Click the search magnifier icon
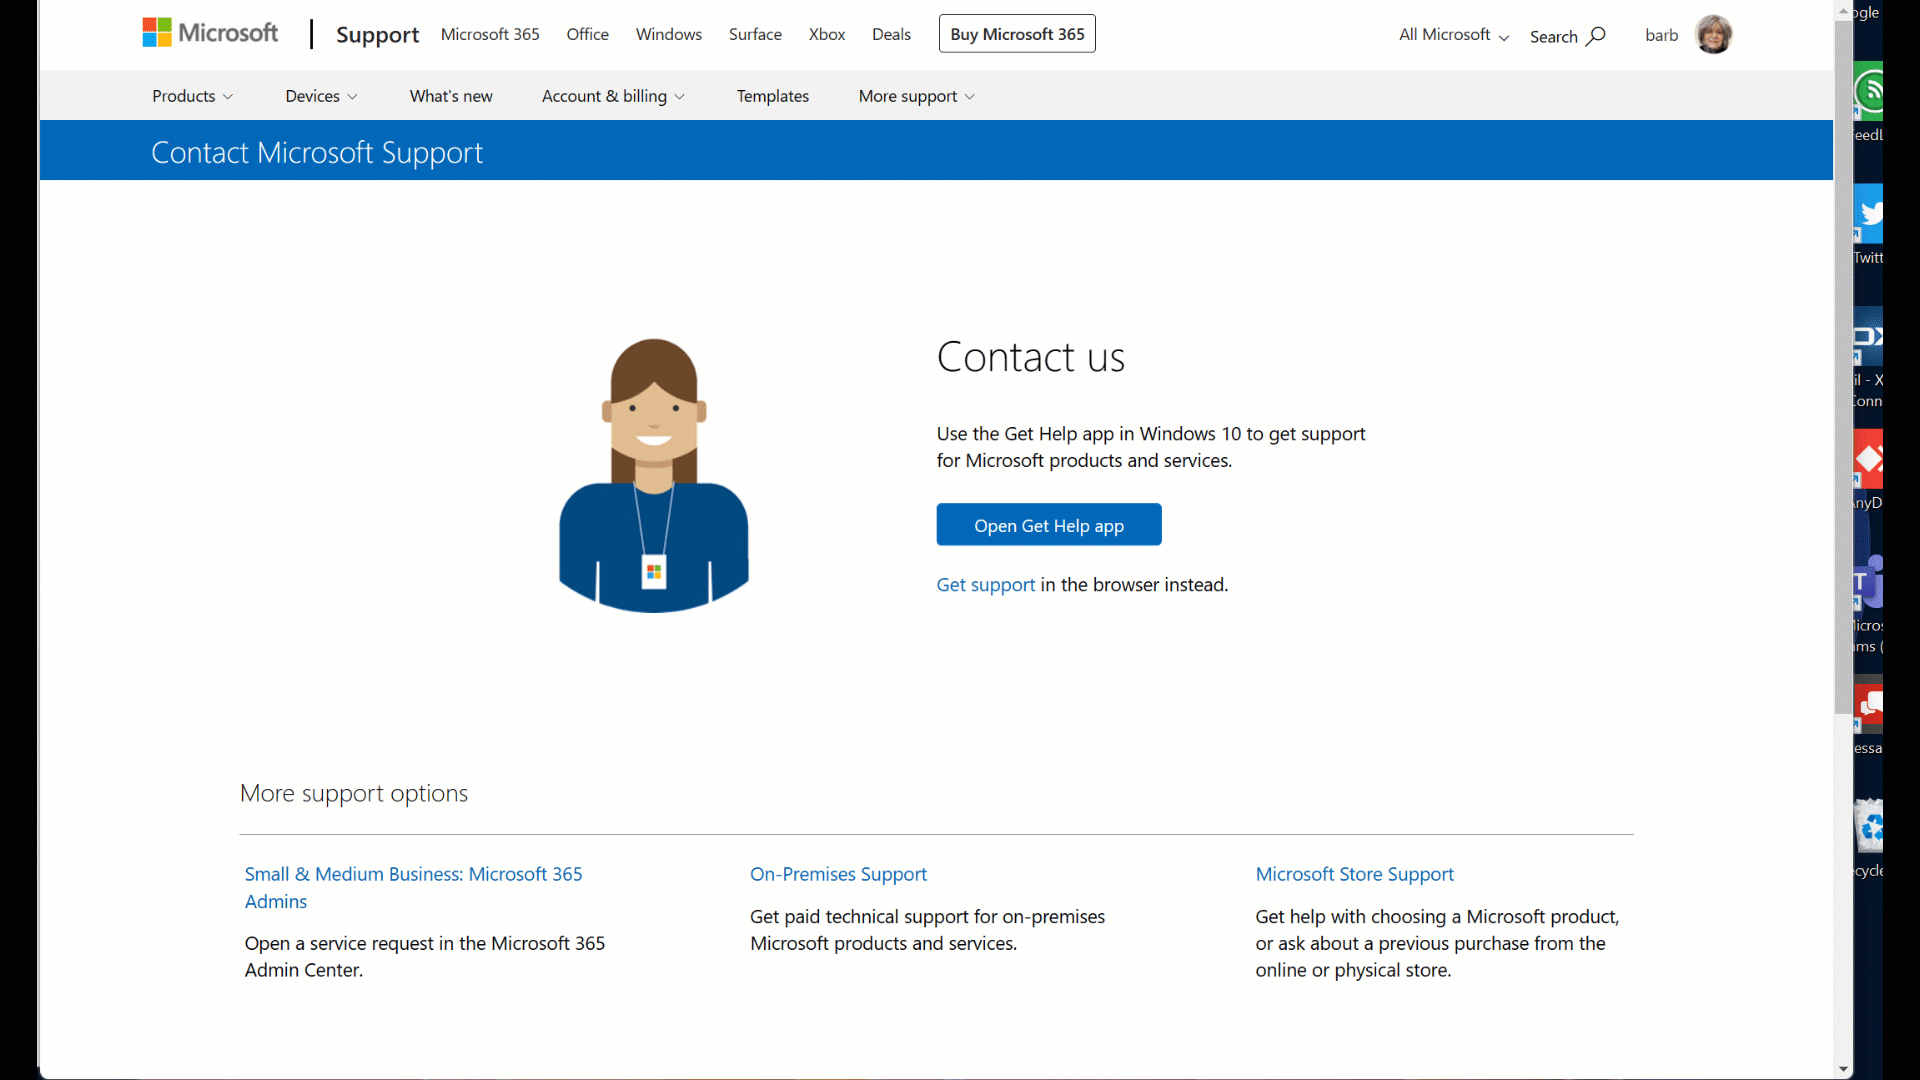This screenshot has height=1080, width=1920. 1596,36
